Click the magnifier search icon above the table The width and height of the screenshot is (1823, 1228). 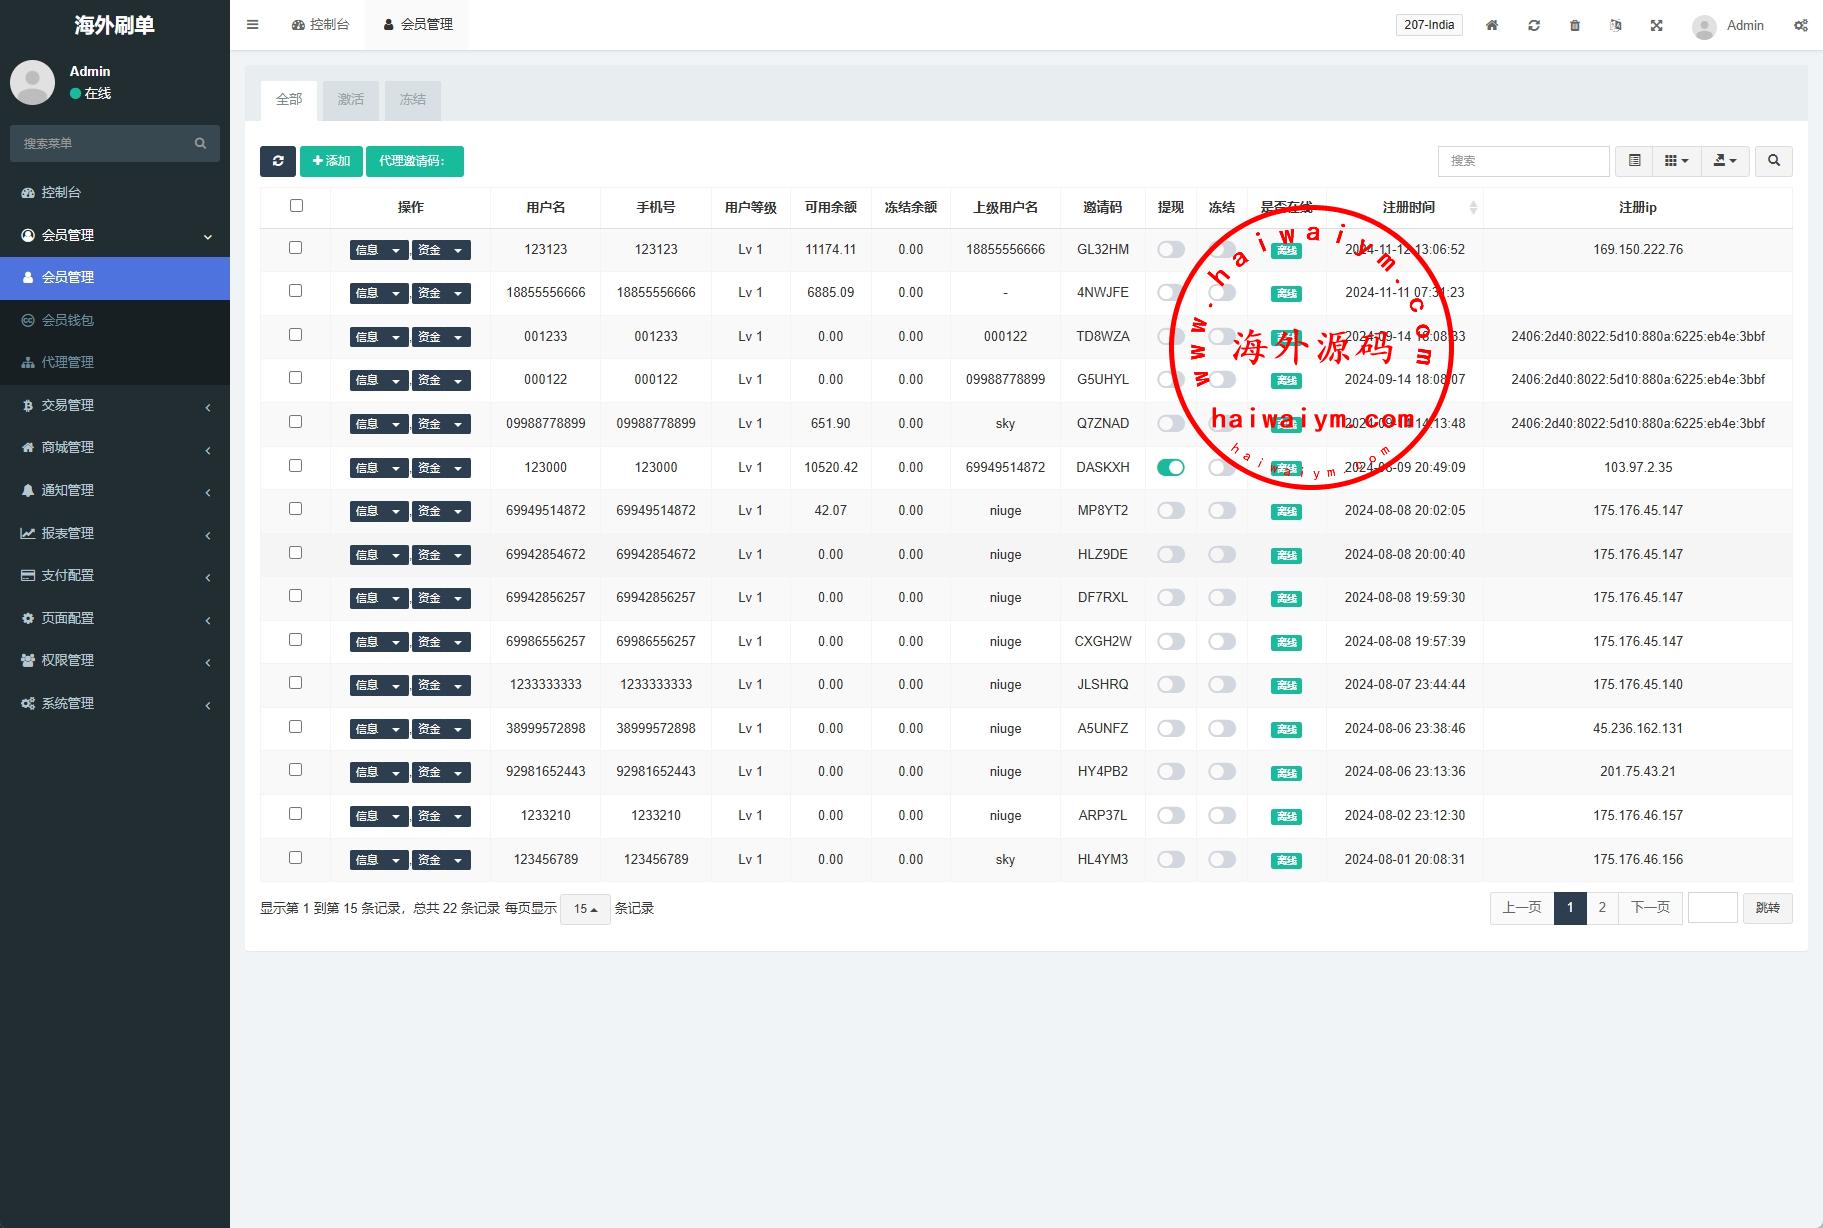(1773, 161)
